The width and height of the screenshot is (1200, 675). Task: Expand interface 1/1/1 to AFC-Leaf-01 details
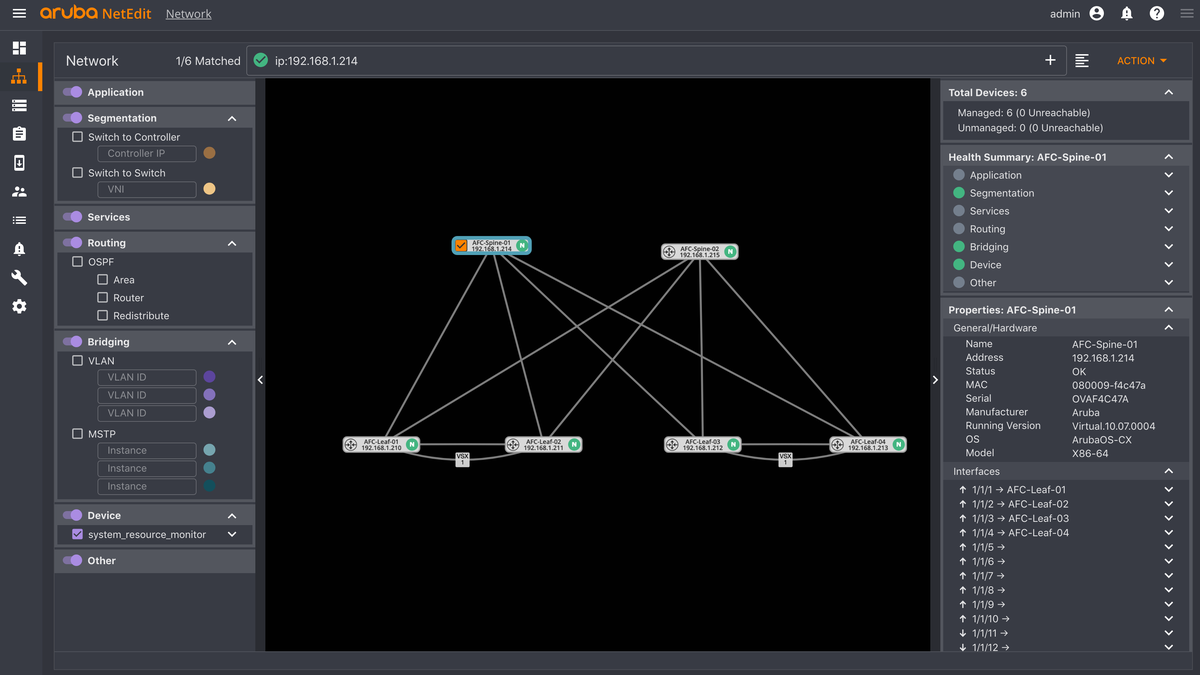1168,489
